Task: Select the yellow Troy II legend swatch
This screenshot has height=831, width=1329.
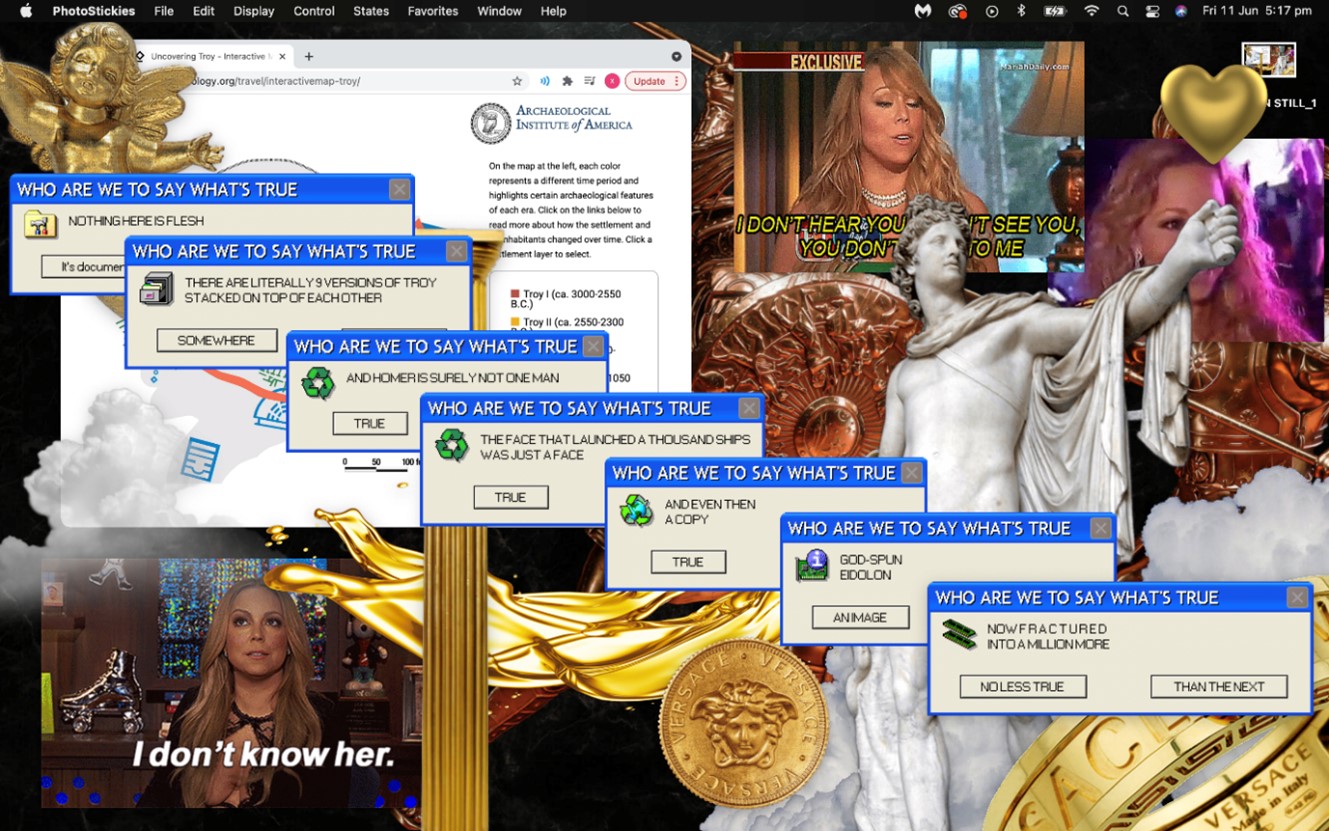Action: click(515, 322)
